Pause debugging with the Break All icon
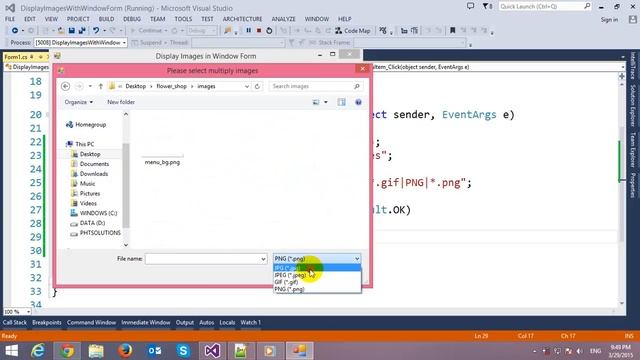Viewport: 640px width, 360px height. (248, 31)
